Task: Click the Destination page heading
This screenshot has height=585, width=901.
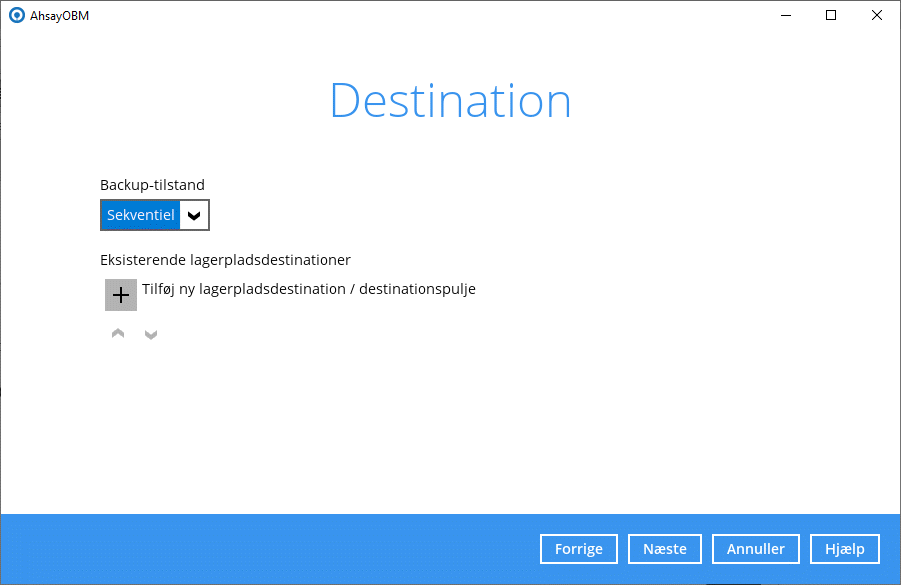Action: pos(450,101)
